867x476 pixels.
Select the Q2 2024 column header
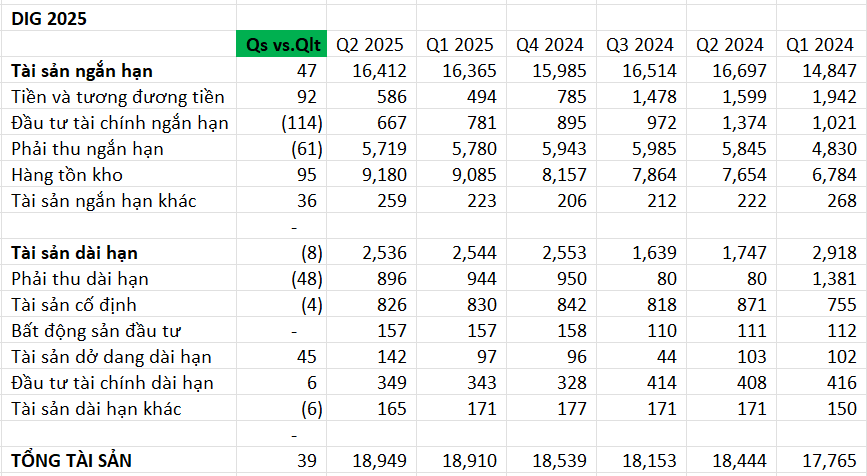(x=732, y=44)
